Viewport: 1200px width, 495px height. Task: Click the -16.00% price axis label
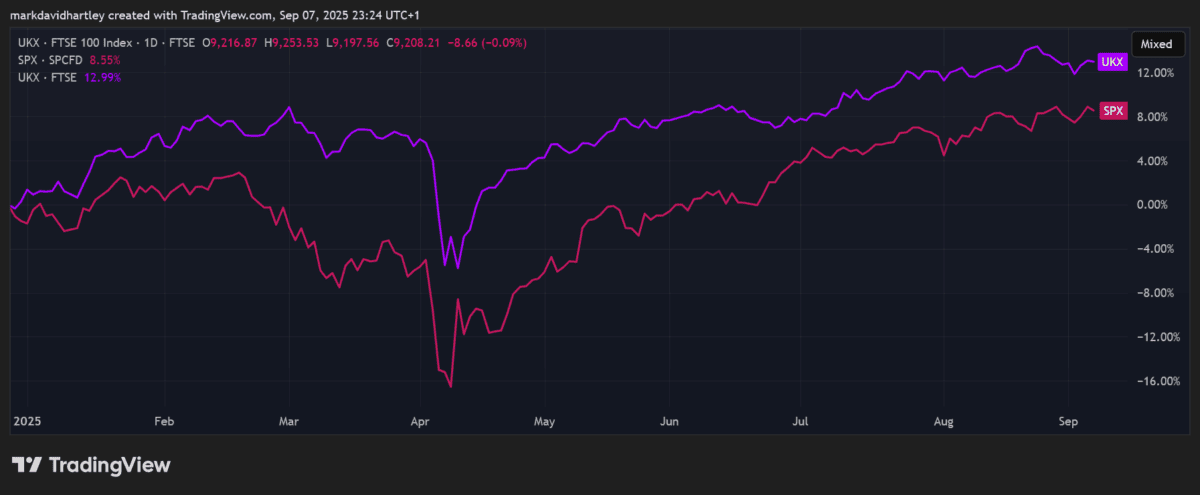1150,381
